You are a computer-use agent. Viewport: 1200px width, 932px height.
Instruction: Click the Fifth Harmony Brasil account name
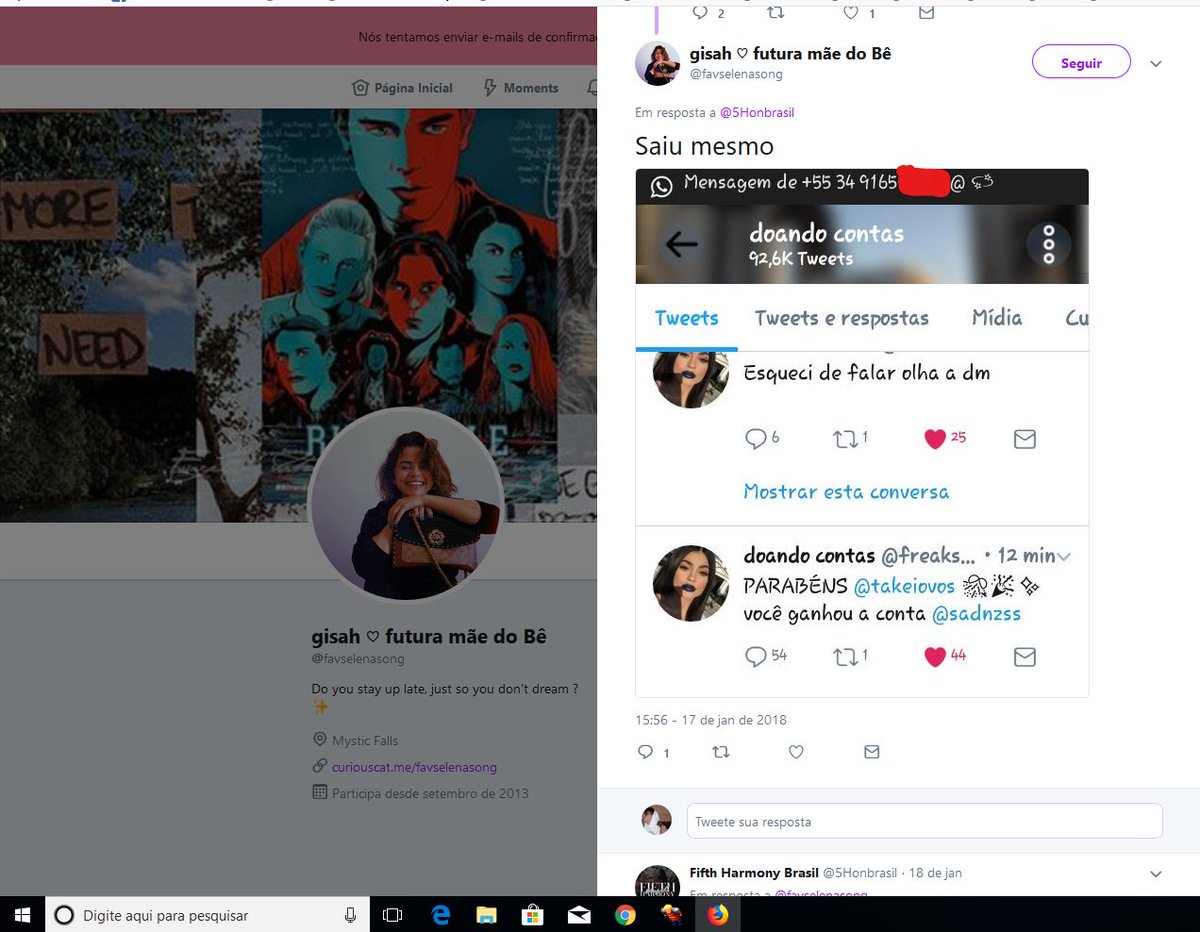754,873
